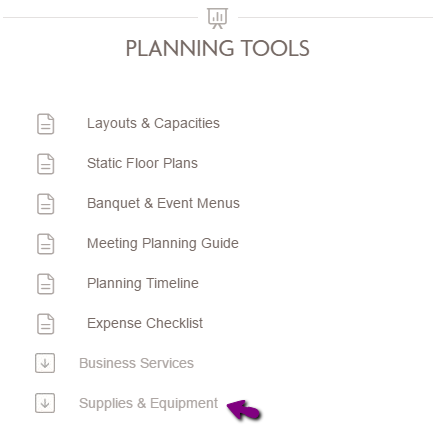This screenshot has height=441, width=440.
Task: Open the Meeting Planning Guide
Action: 163,244
